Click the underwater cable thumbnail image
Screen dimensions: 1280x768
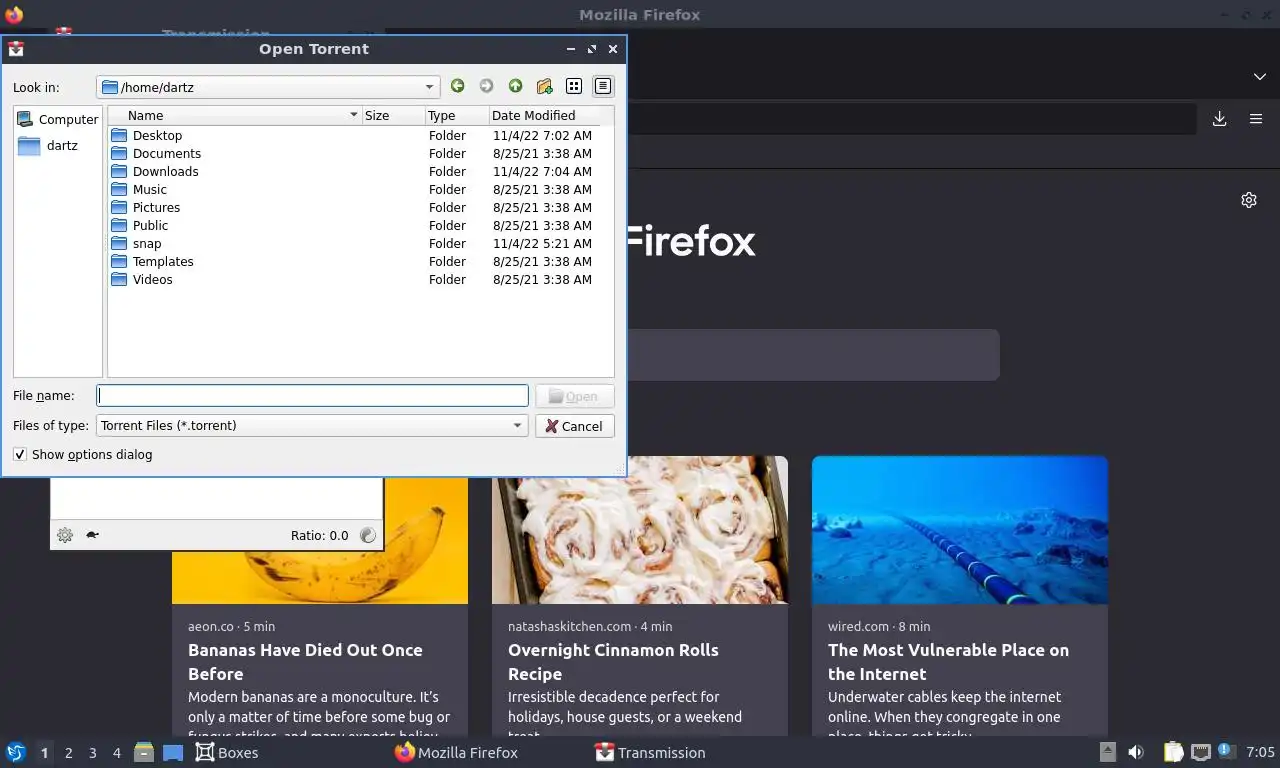point(960,530)
